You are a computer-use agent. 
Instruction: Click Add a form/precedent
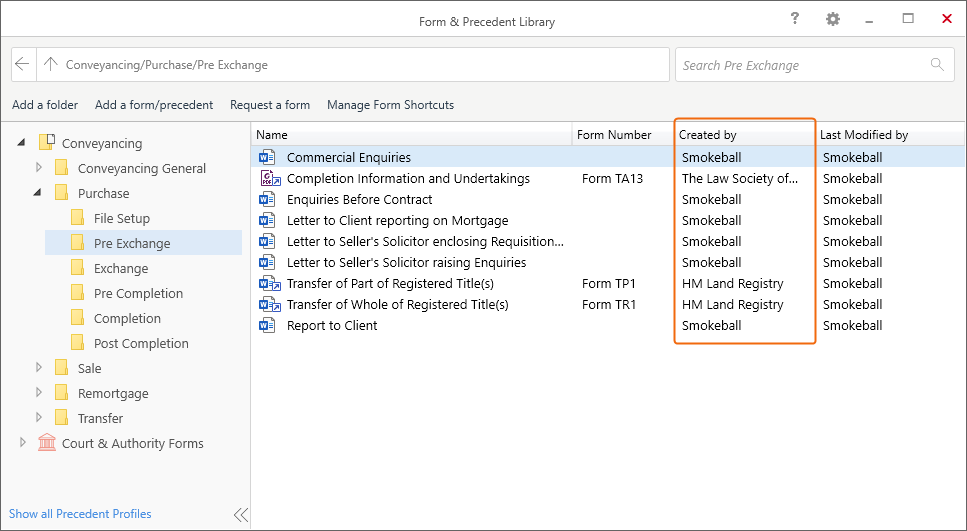pos(154,105)
